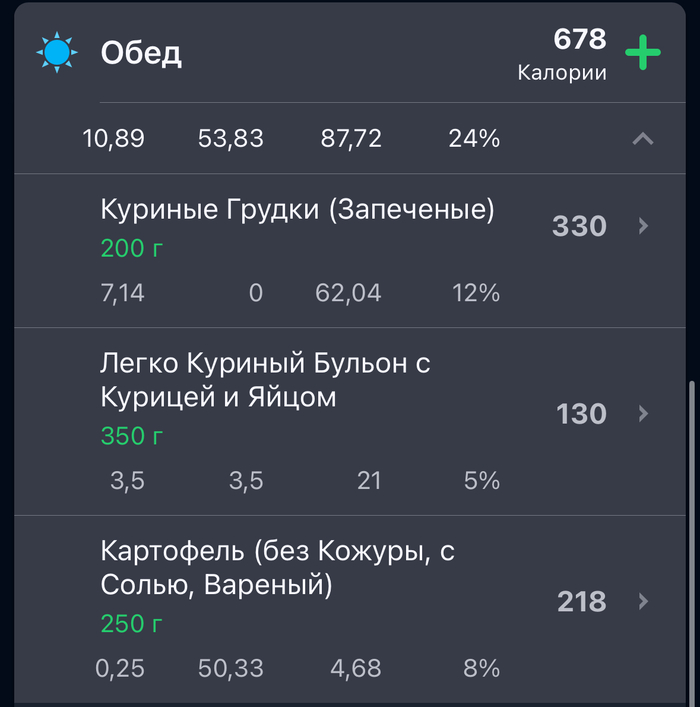The image size is (700, 707).
Task: Tap the 87,72 protein total in summary
Action: click(351, 139)
